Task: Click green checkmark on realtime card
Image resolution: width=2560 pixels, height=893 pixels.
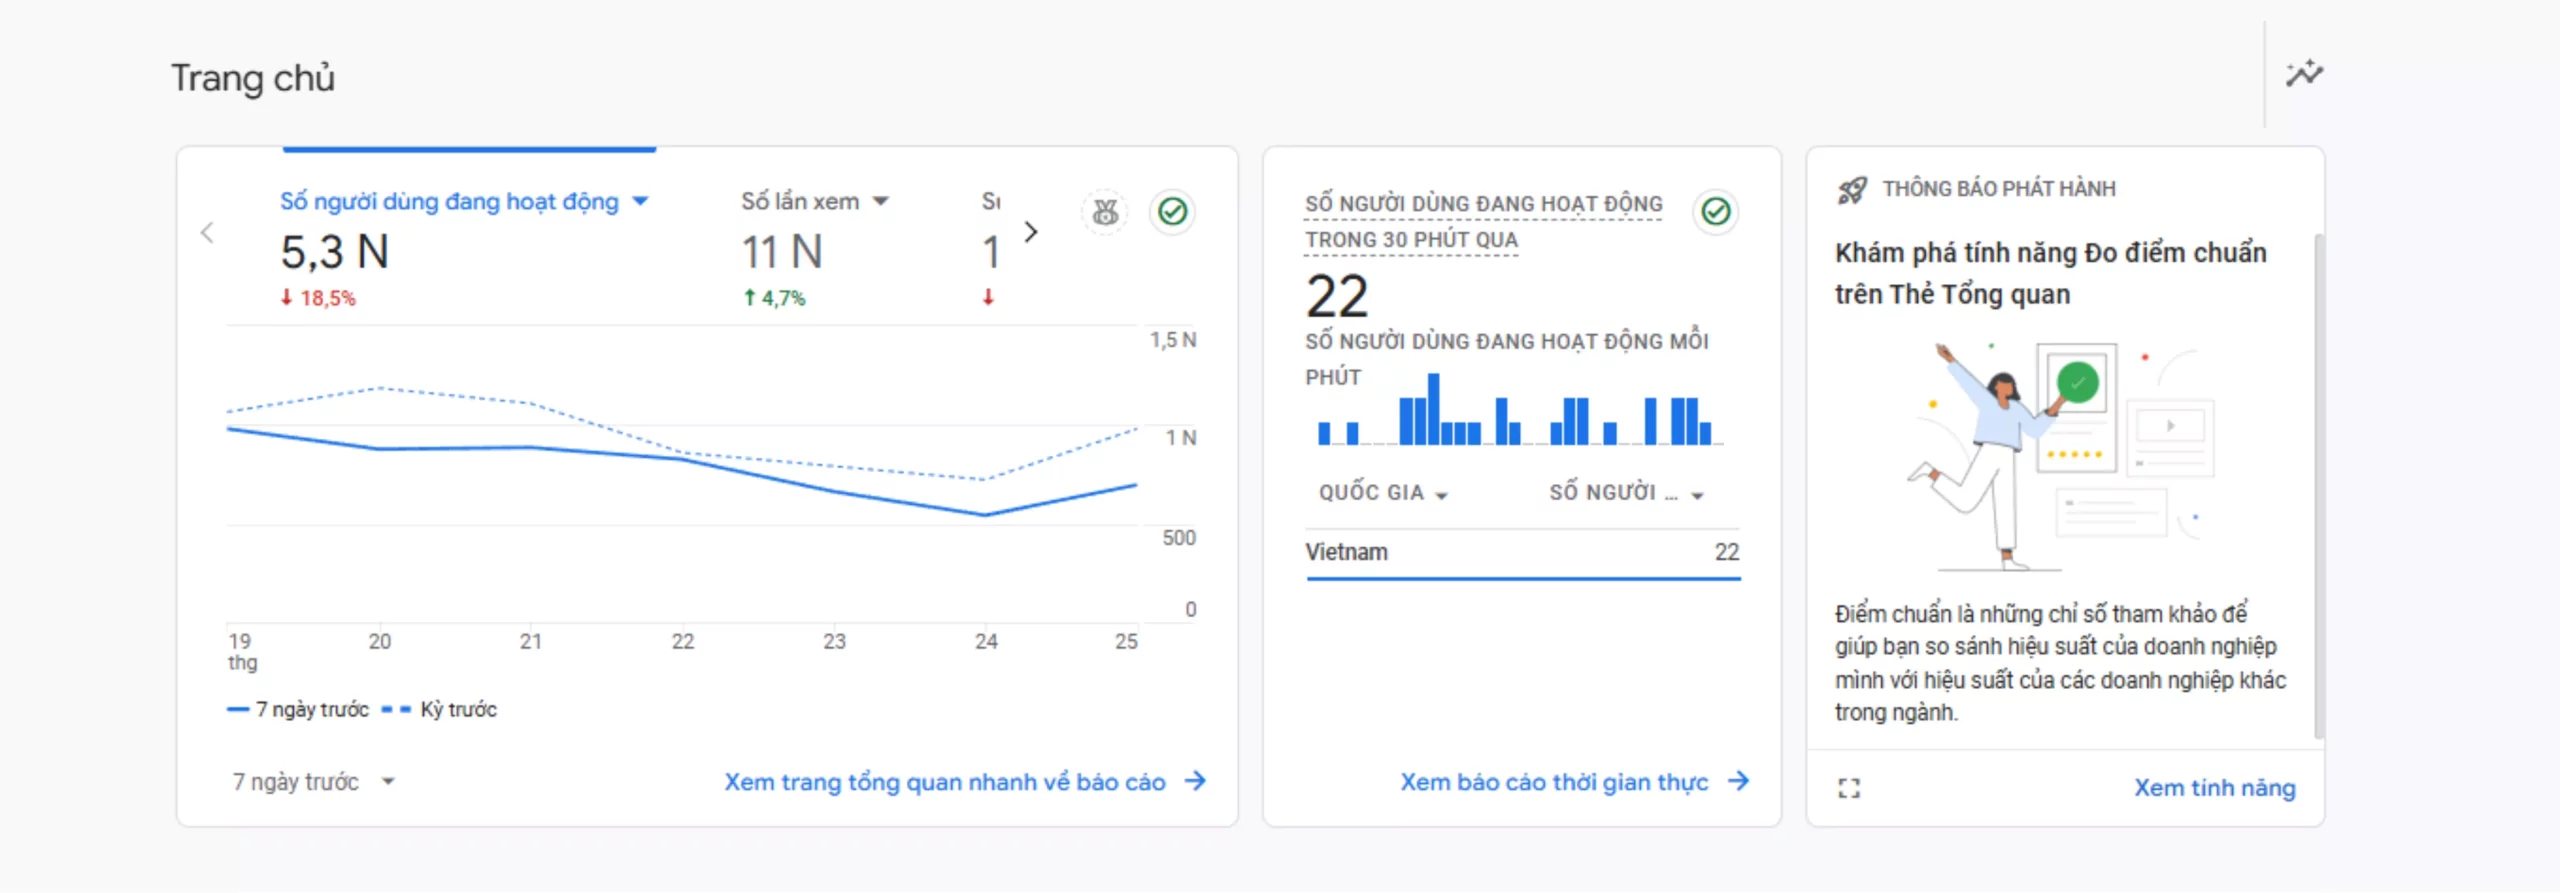Action: coord(1716,212)
